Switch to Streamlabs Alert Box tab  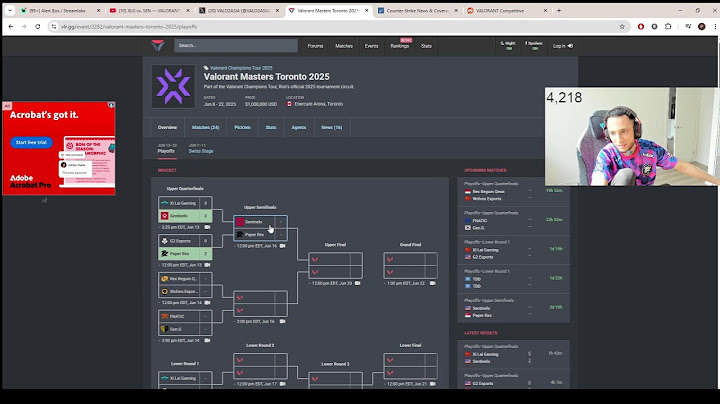pos(59,11)
